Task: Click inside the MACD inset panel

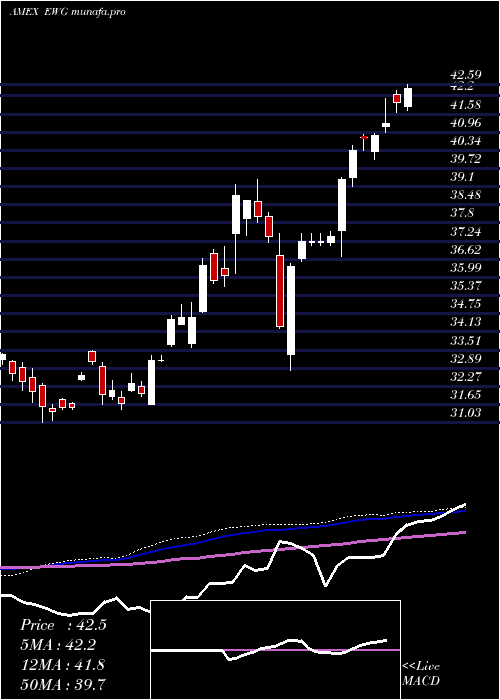Action: 275,650
